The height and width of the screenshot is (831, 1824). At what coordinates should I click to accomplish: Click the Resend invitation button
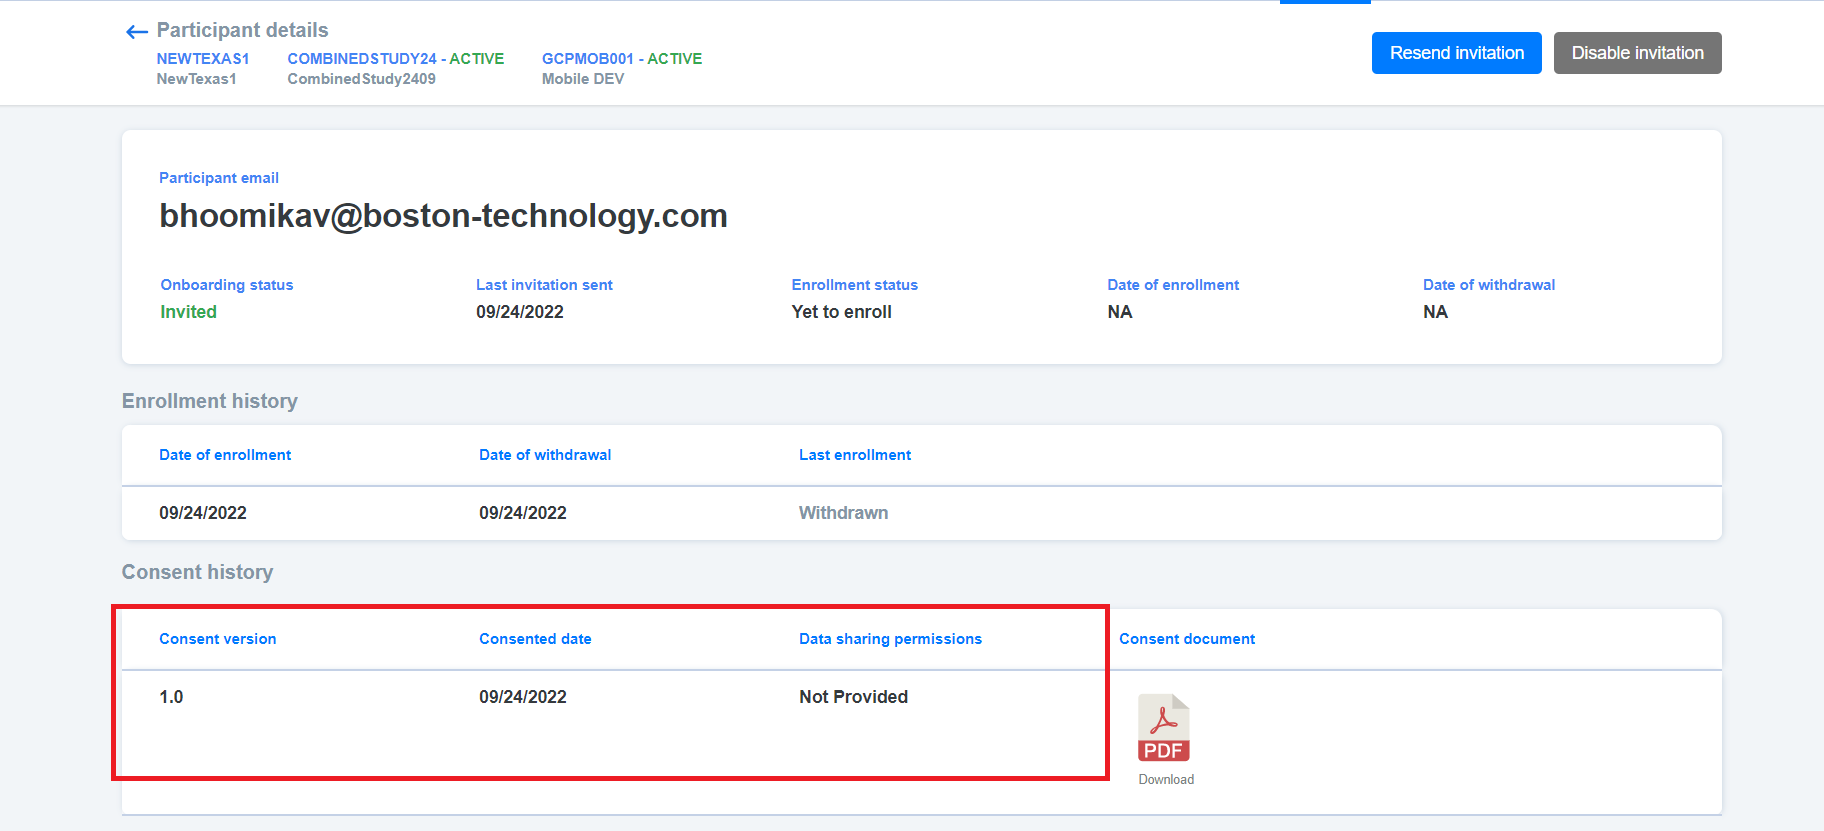(x=1456, y=53)
